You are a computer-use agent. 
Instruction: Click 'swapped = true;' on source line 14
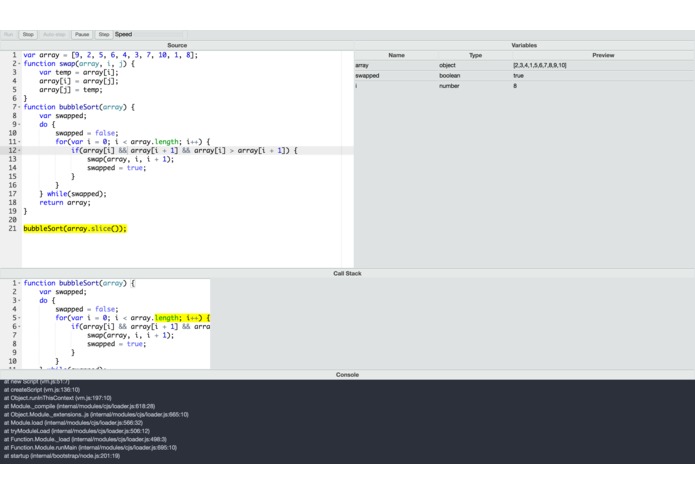(117, 168)
